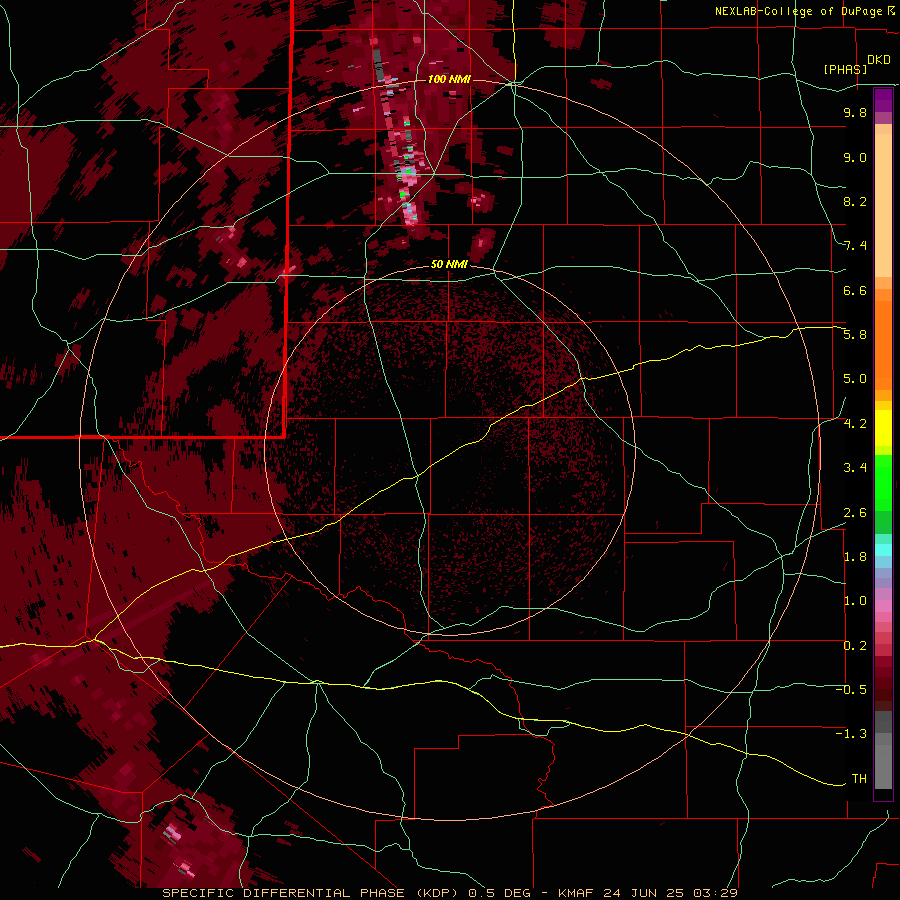900x900 pixels.
Task: Click the [PHAS] units label
Action: tap(845, 69)
